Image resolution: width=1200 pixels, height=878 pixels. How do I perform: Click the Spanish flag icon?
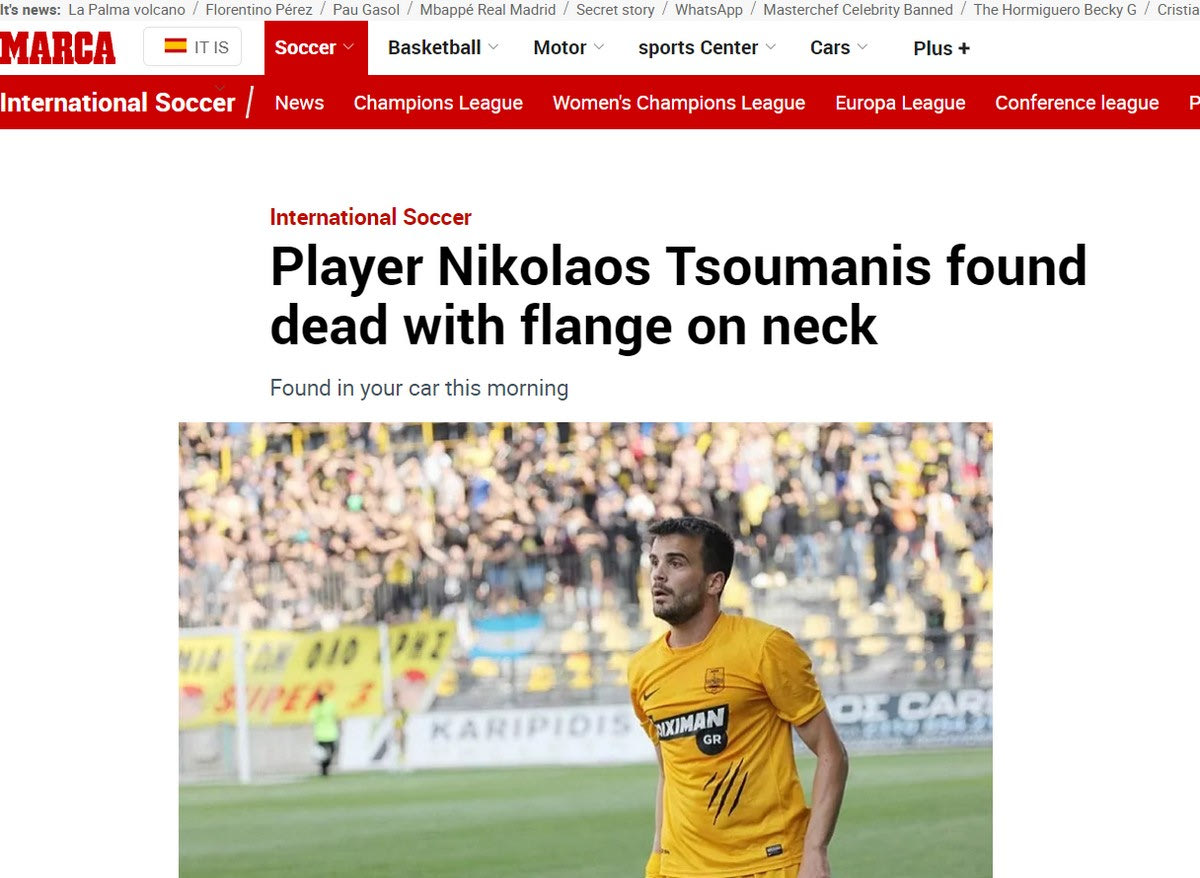(175, 46)
